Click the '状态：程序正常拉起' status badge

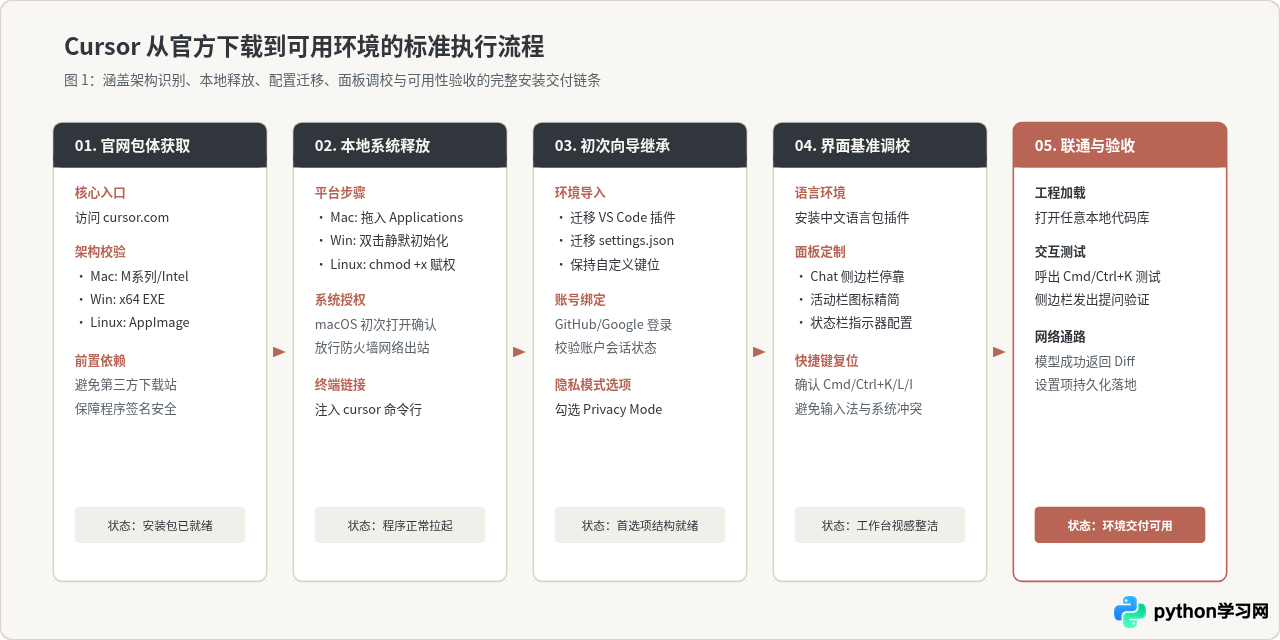pyautogui.click(x=400, y=525)
